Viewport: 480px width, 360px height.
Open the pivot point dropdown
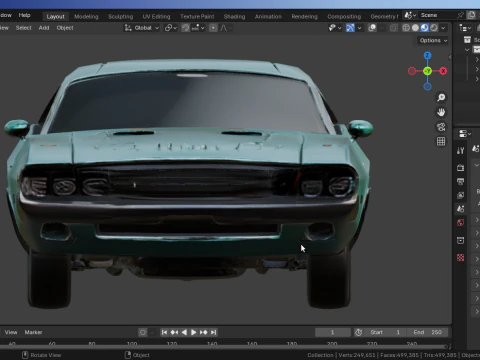(x=171, y=28)
